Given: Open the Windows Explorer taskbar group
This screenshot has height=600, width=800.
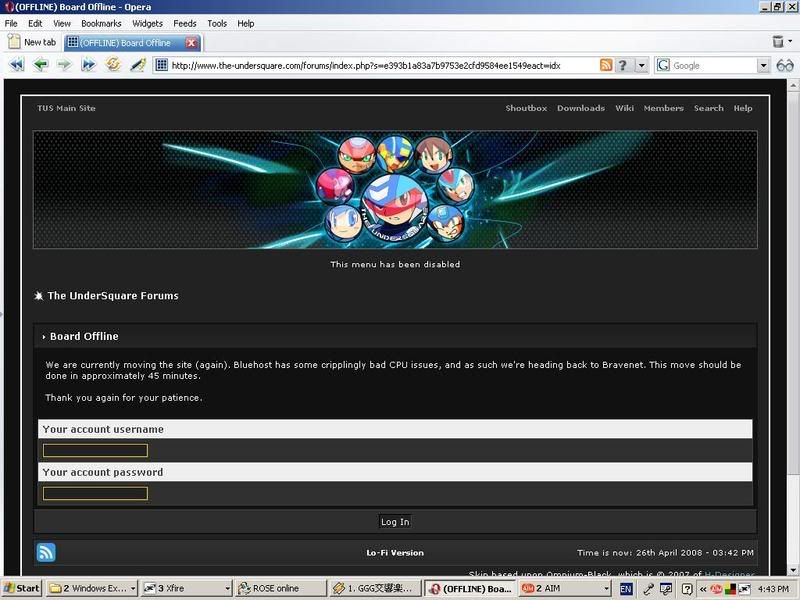Looking at the screenshot, I should coord(92,588).
